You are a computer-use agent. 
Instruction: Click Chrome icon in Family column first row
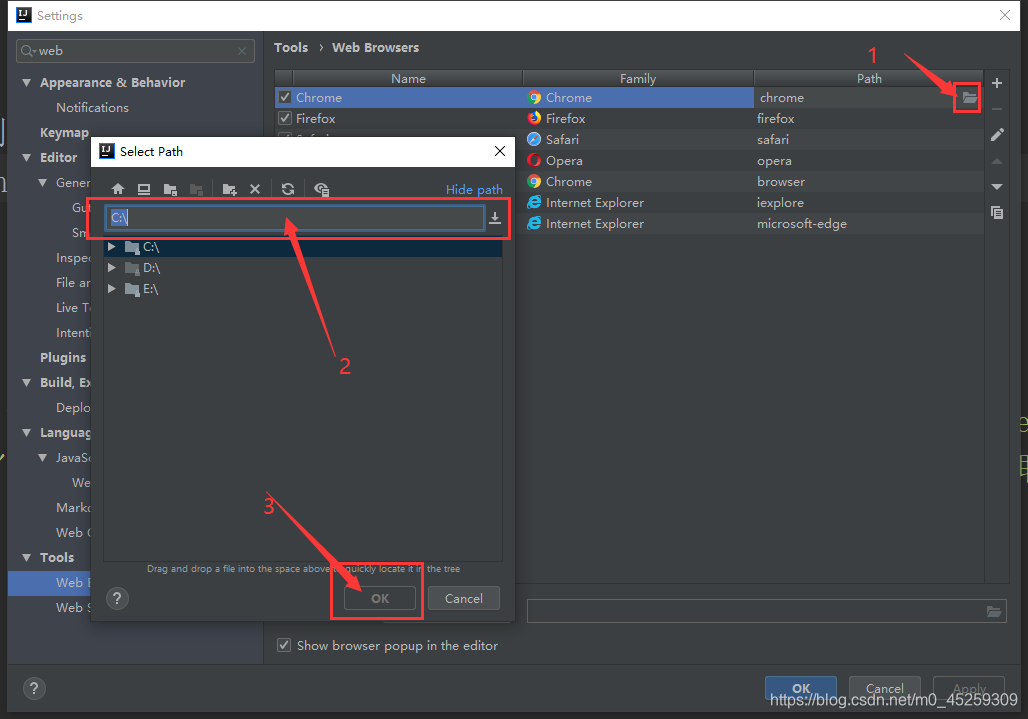pos(534,98)
